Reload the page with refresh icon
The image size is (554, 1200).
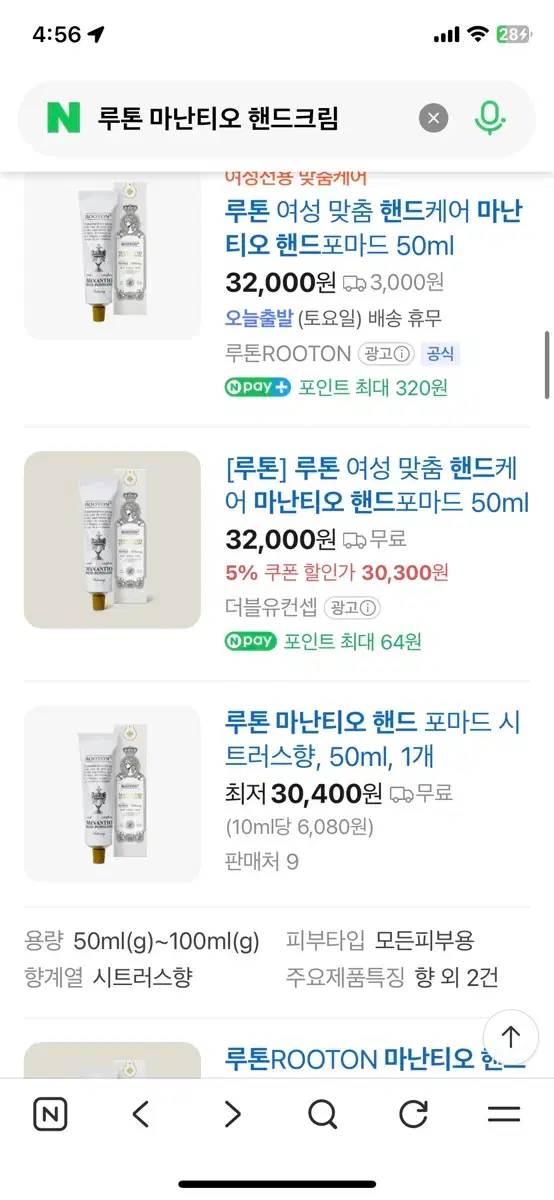(413, 1114)
